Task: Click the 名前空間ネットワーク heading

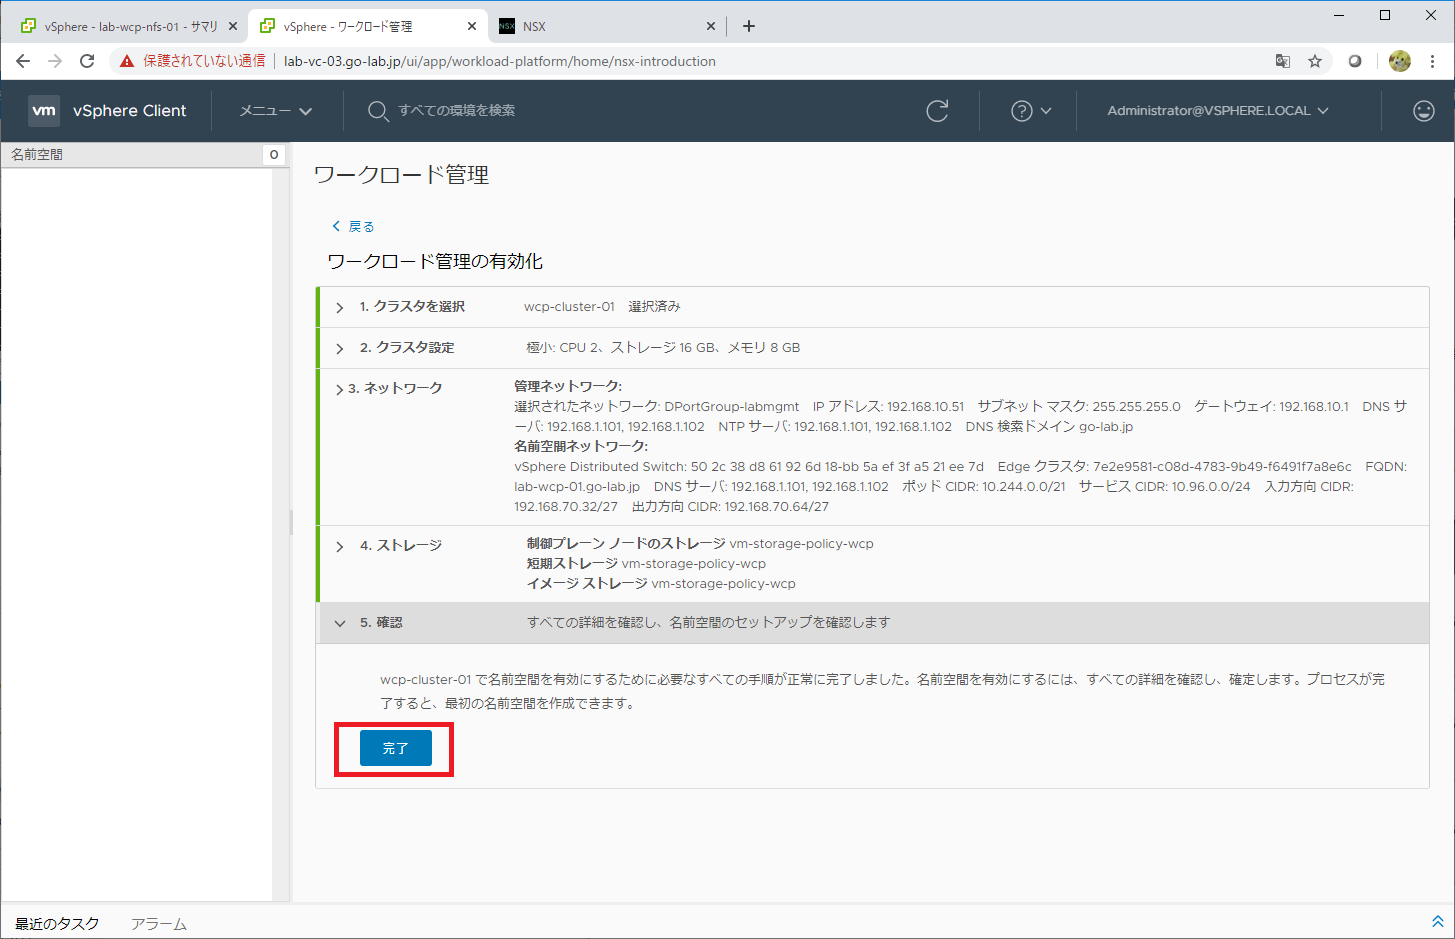Action: [581, 446]
